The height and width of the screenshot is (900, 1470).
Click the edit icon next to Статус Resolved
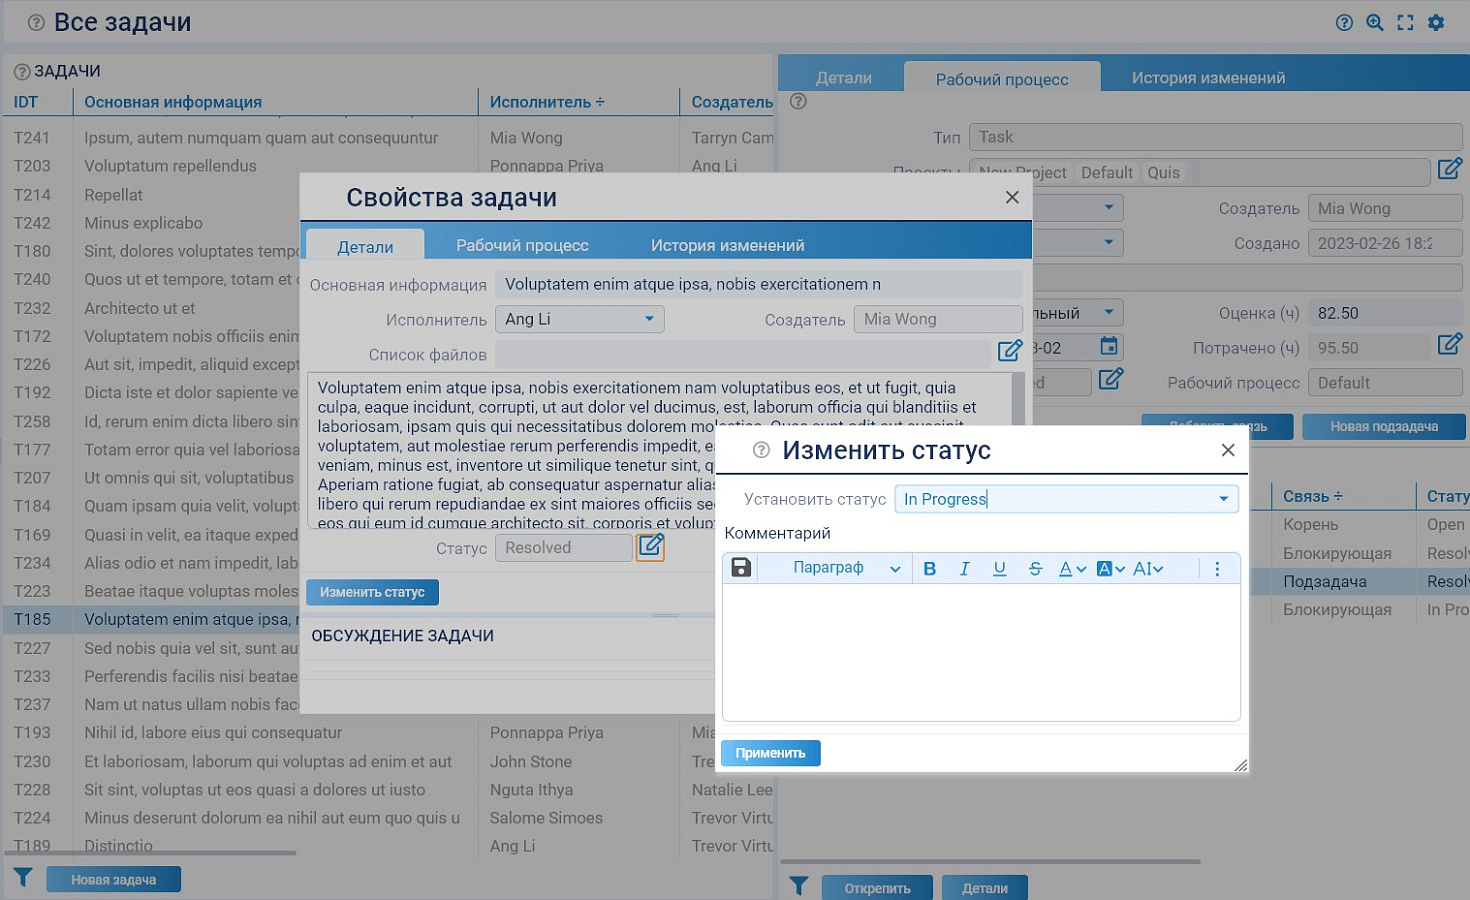point(650,547)
